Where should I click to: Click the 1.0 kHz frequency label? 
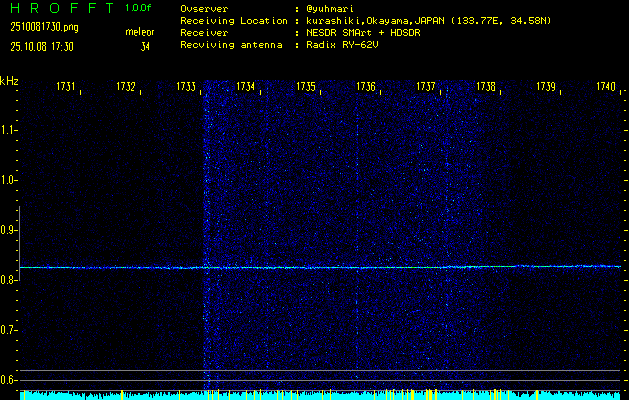[x=7, y=180]
